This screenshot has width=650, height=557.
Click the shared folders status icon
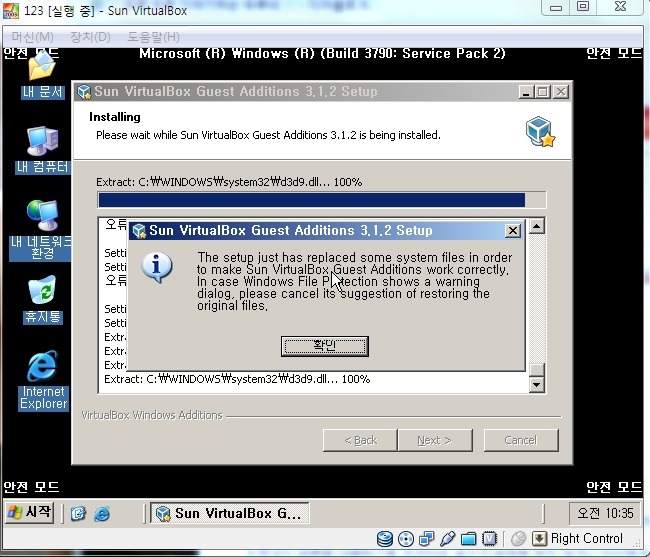(468, 539)
